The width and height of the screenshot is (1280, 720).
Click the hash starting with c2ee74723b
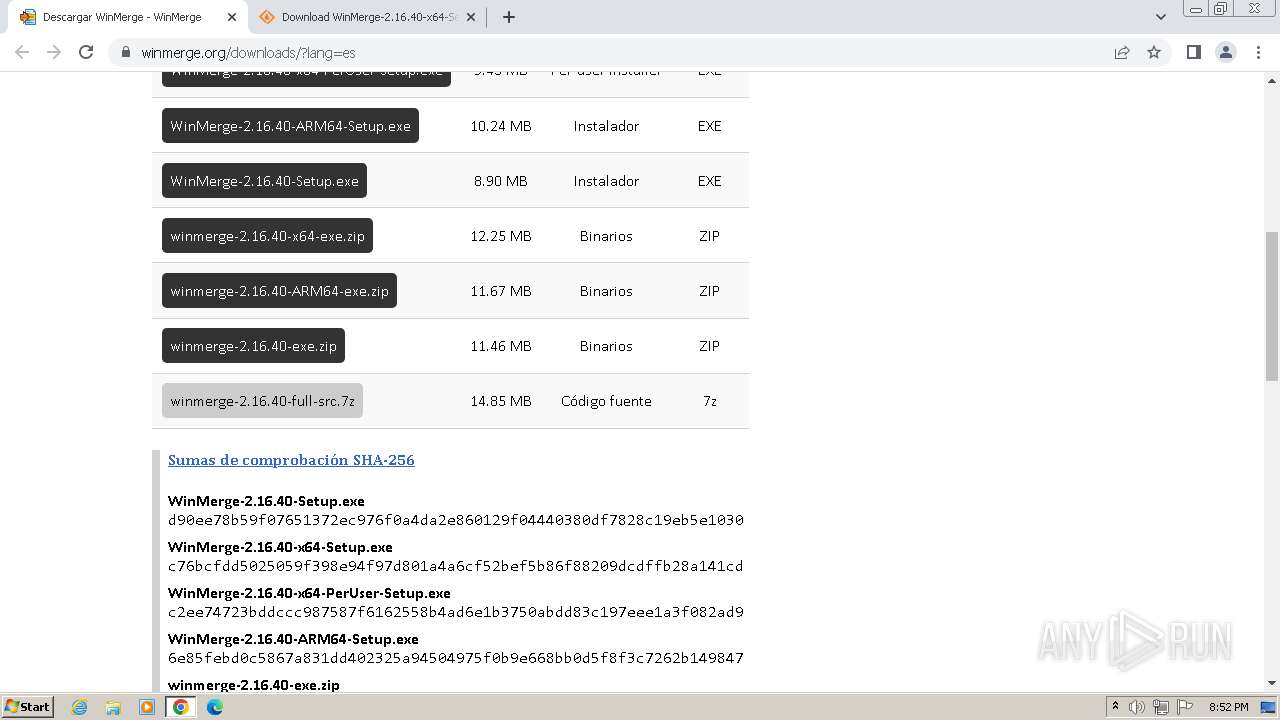[x=456, y=612]
